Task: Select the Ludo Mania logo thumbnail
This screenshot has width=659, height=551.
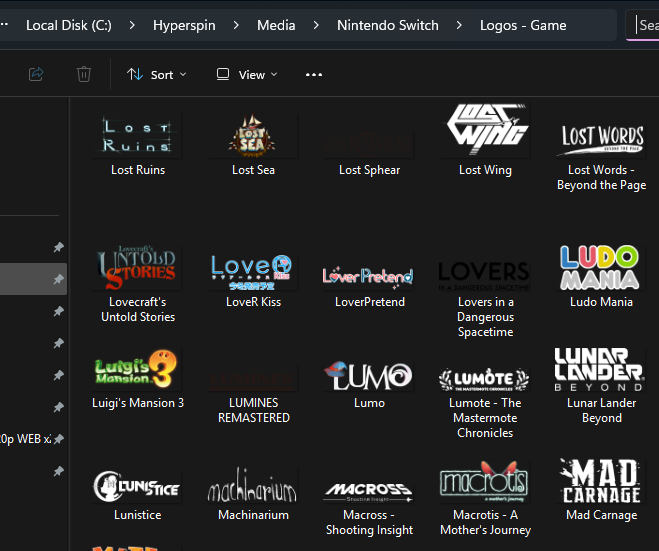Action: click(601, 267)
